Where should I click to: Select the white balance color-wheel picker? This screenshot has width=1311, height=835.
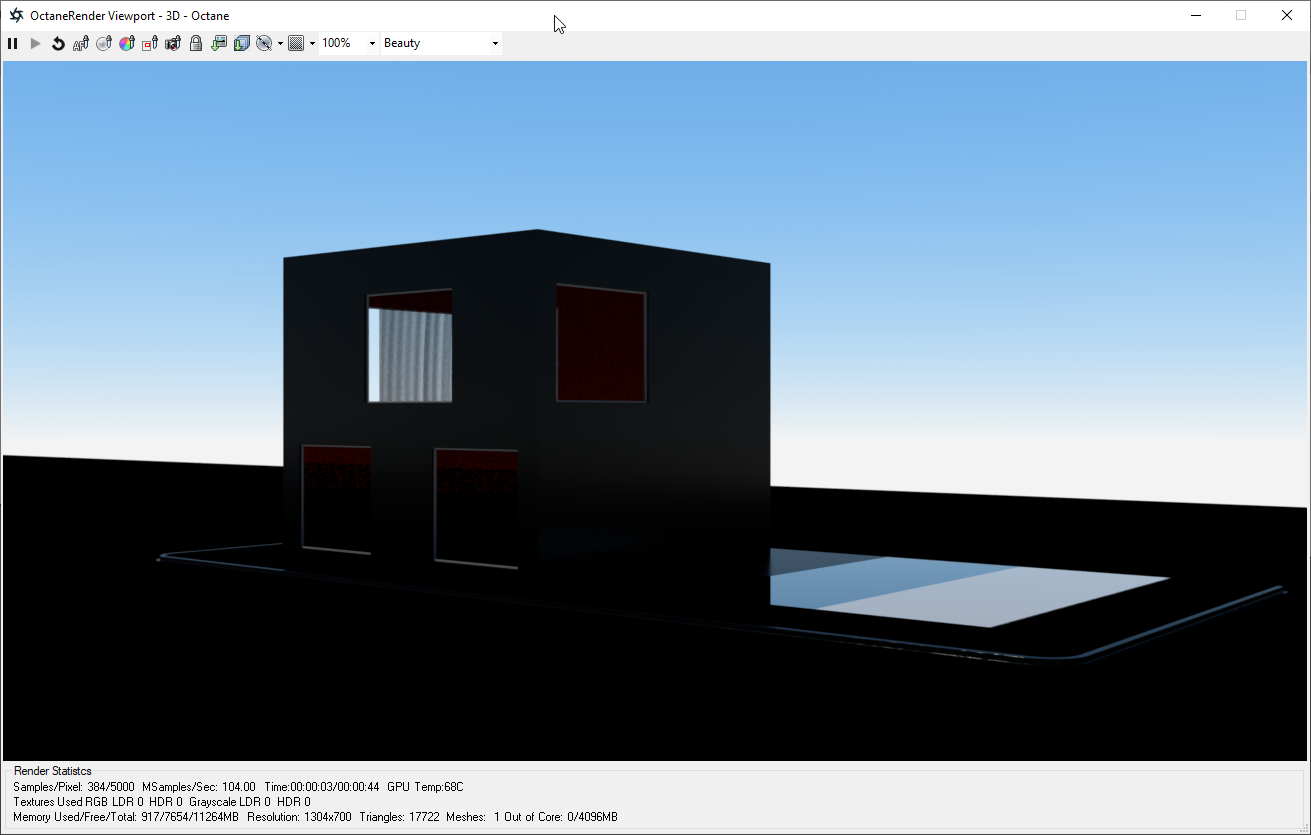pyautogui.click(x=127, y=43)
